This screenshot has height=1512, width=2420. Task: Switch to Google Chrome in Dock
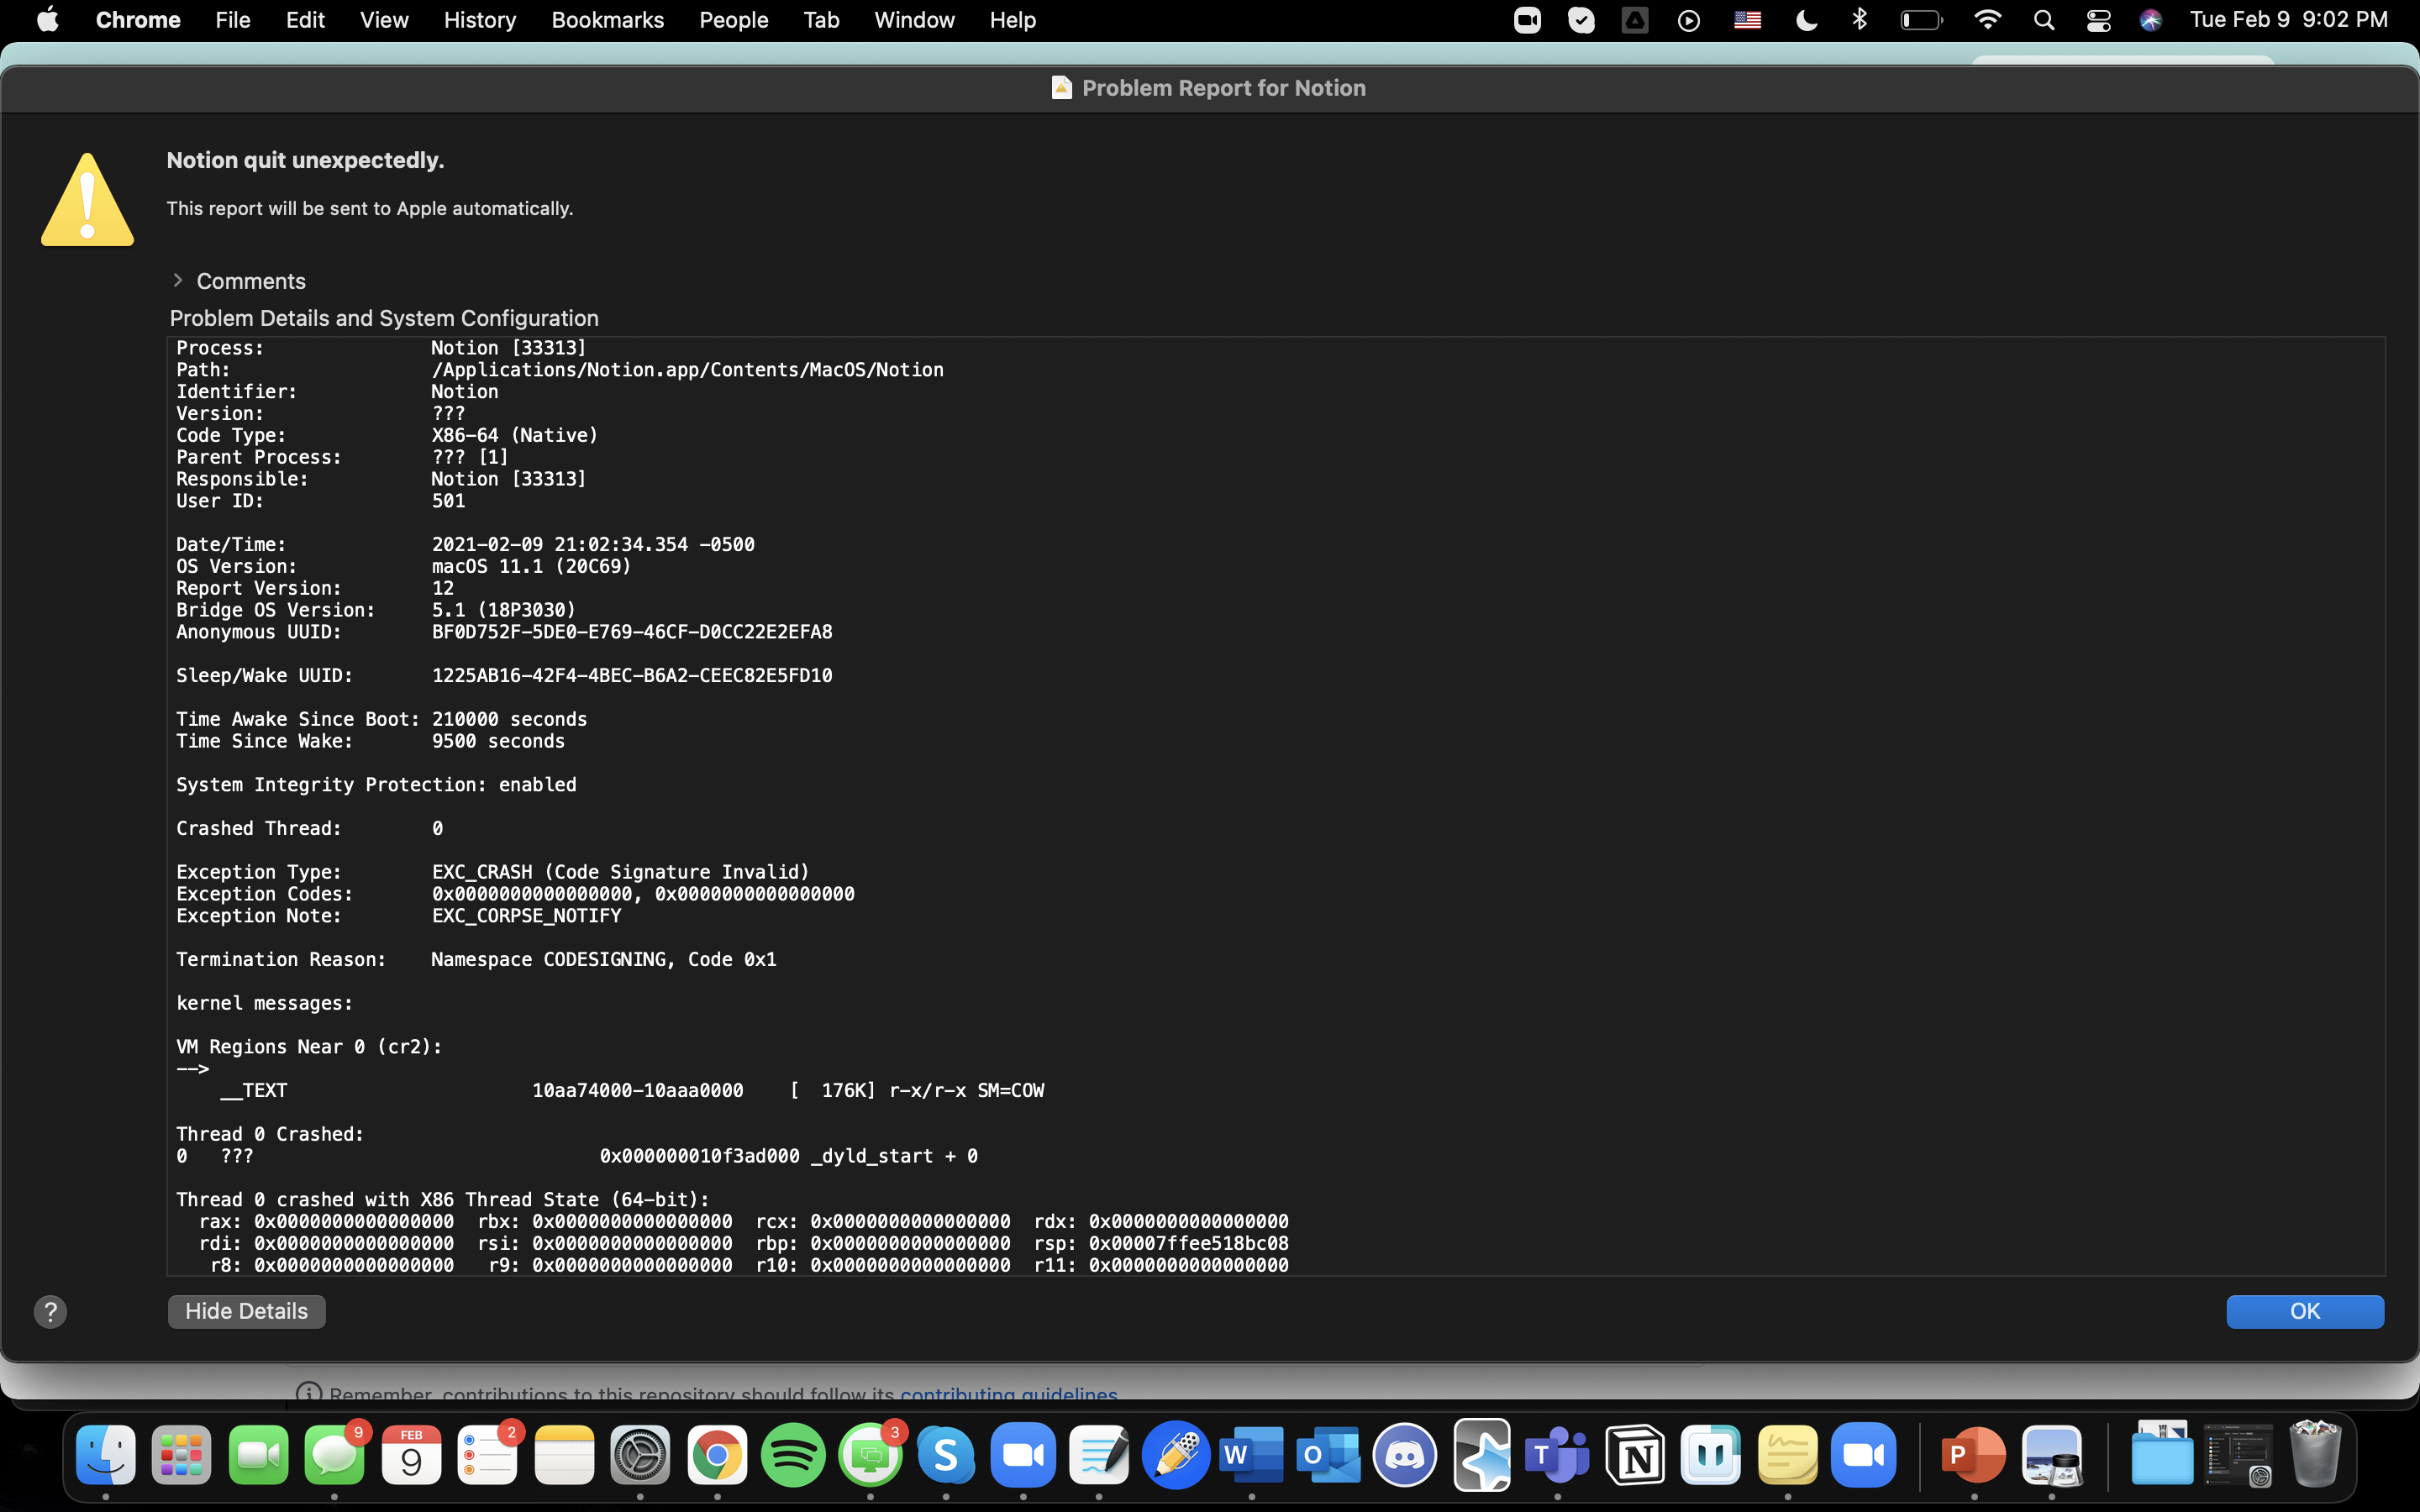pos(717,1454)
